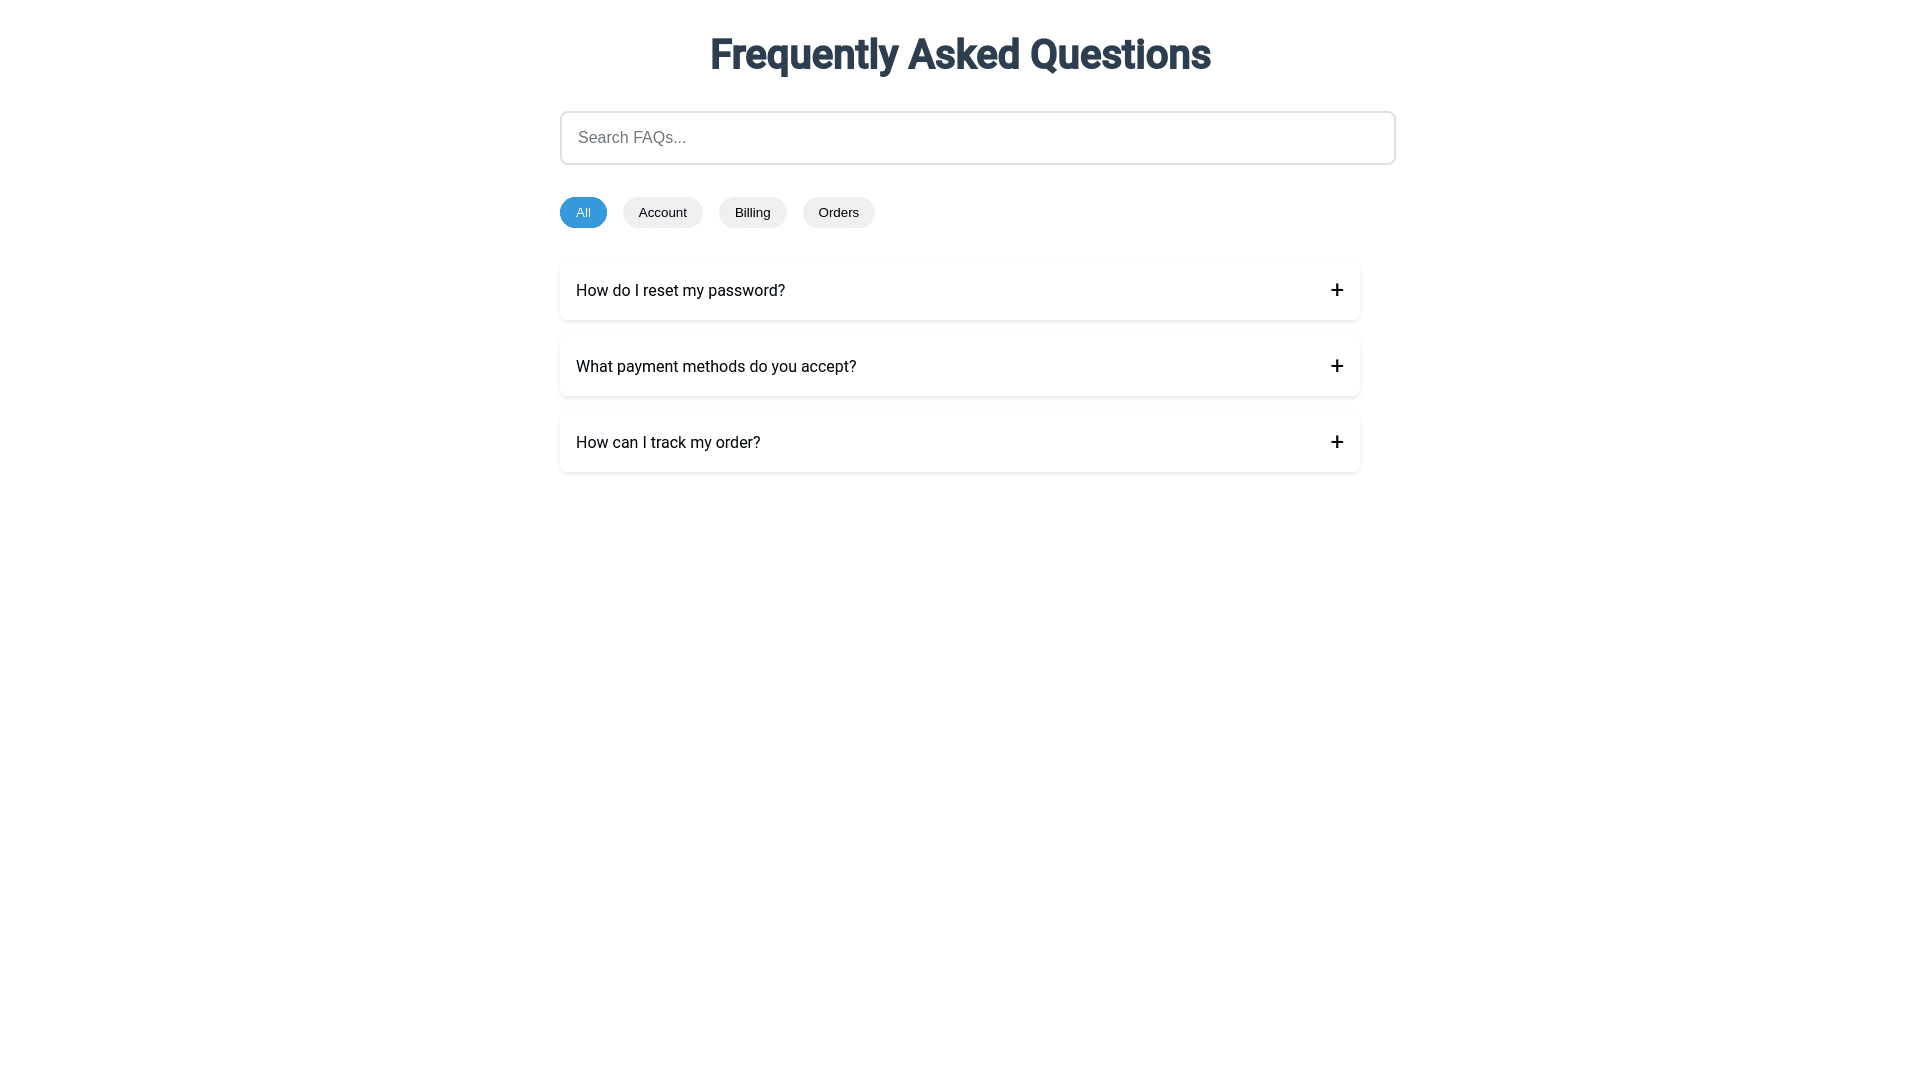Click the password reset question text
Image resolution: width=1920 pixels, height=1080 pixels.
(680, 291)
